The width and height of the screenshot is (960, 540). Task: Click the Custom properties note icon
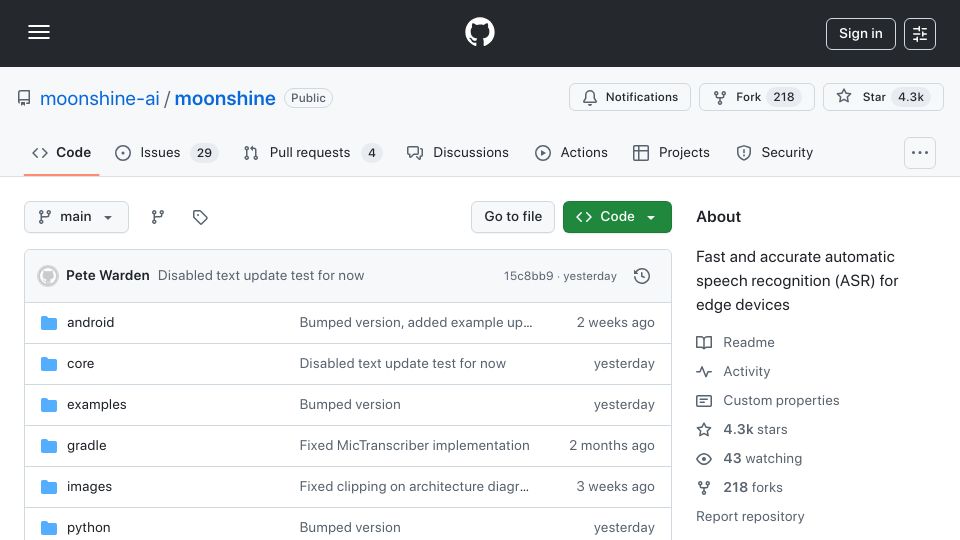pos(704,400)
